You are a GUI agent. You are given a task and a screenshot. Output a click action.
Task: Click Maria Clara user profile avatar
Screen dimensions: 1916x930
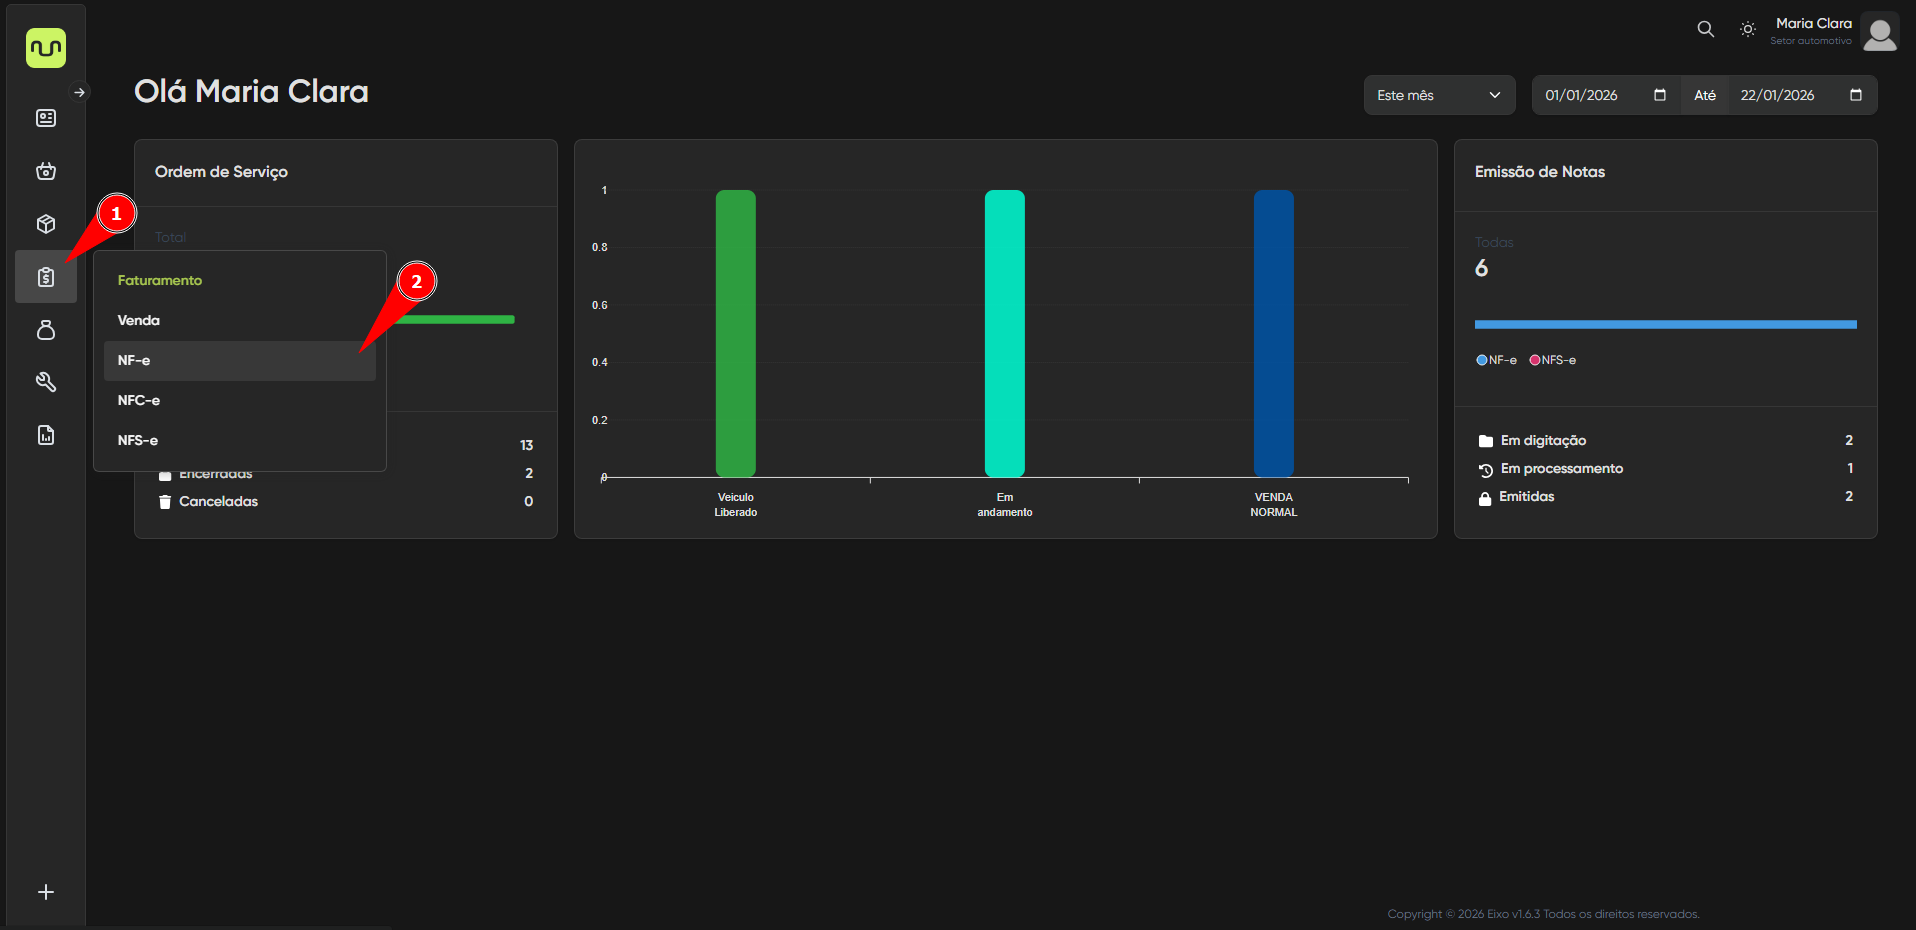(1879, 32)
